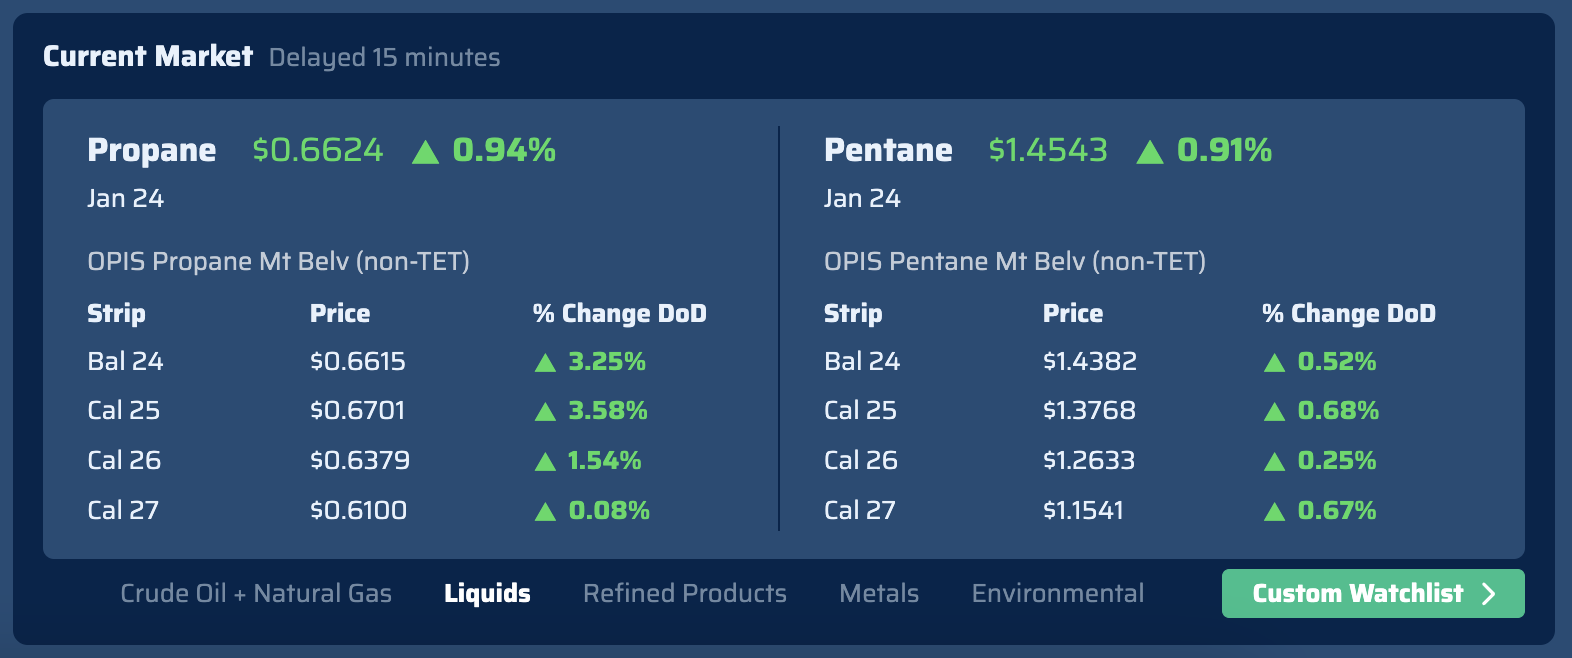Click the Delayed 15 minutes text
The image size is (1572, 658).
pos(384,57)
